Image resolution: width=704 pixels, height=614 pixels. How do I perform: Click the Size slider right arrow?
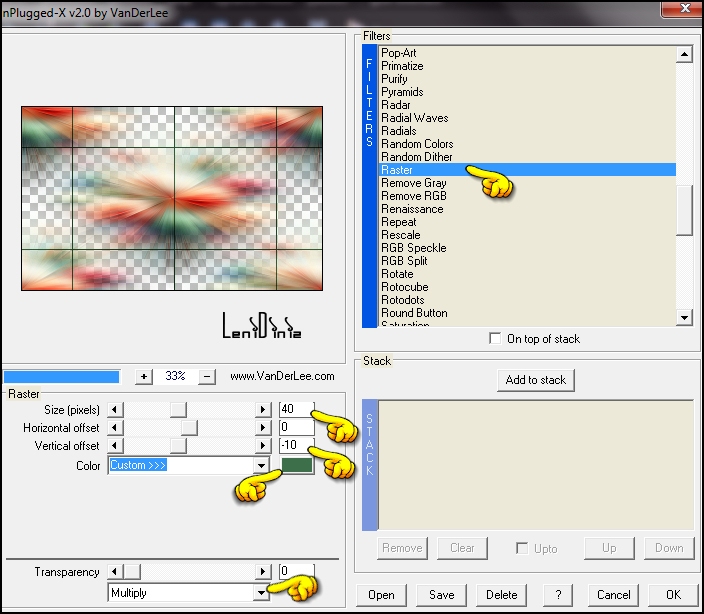(x=263, y=410)
